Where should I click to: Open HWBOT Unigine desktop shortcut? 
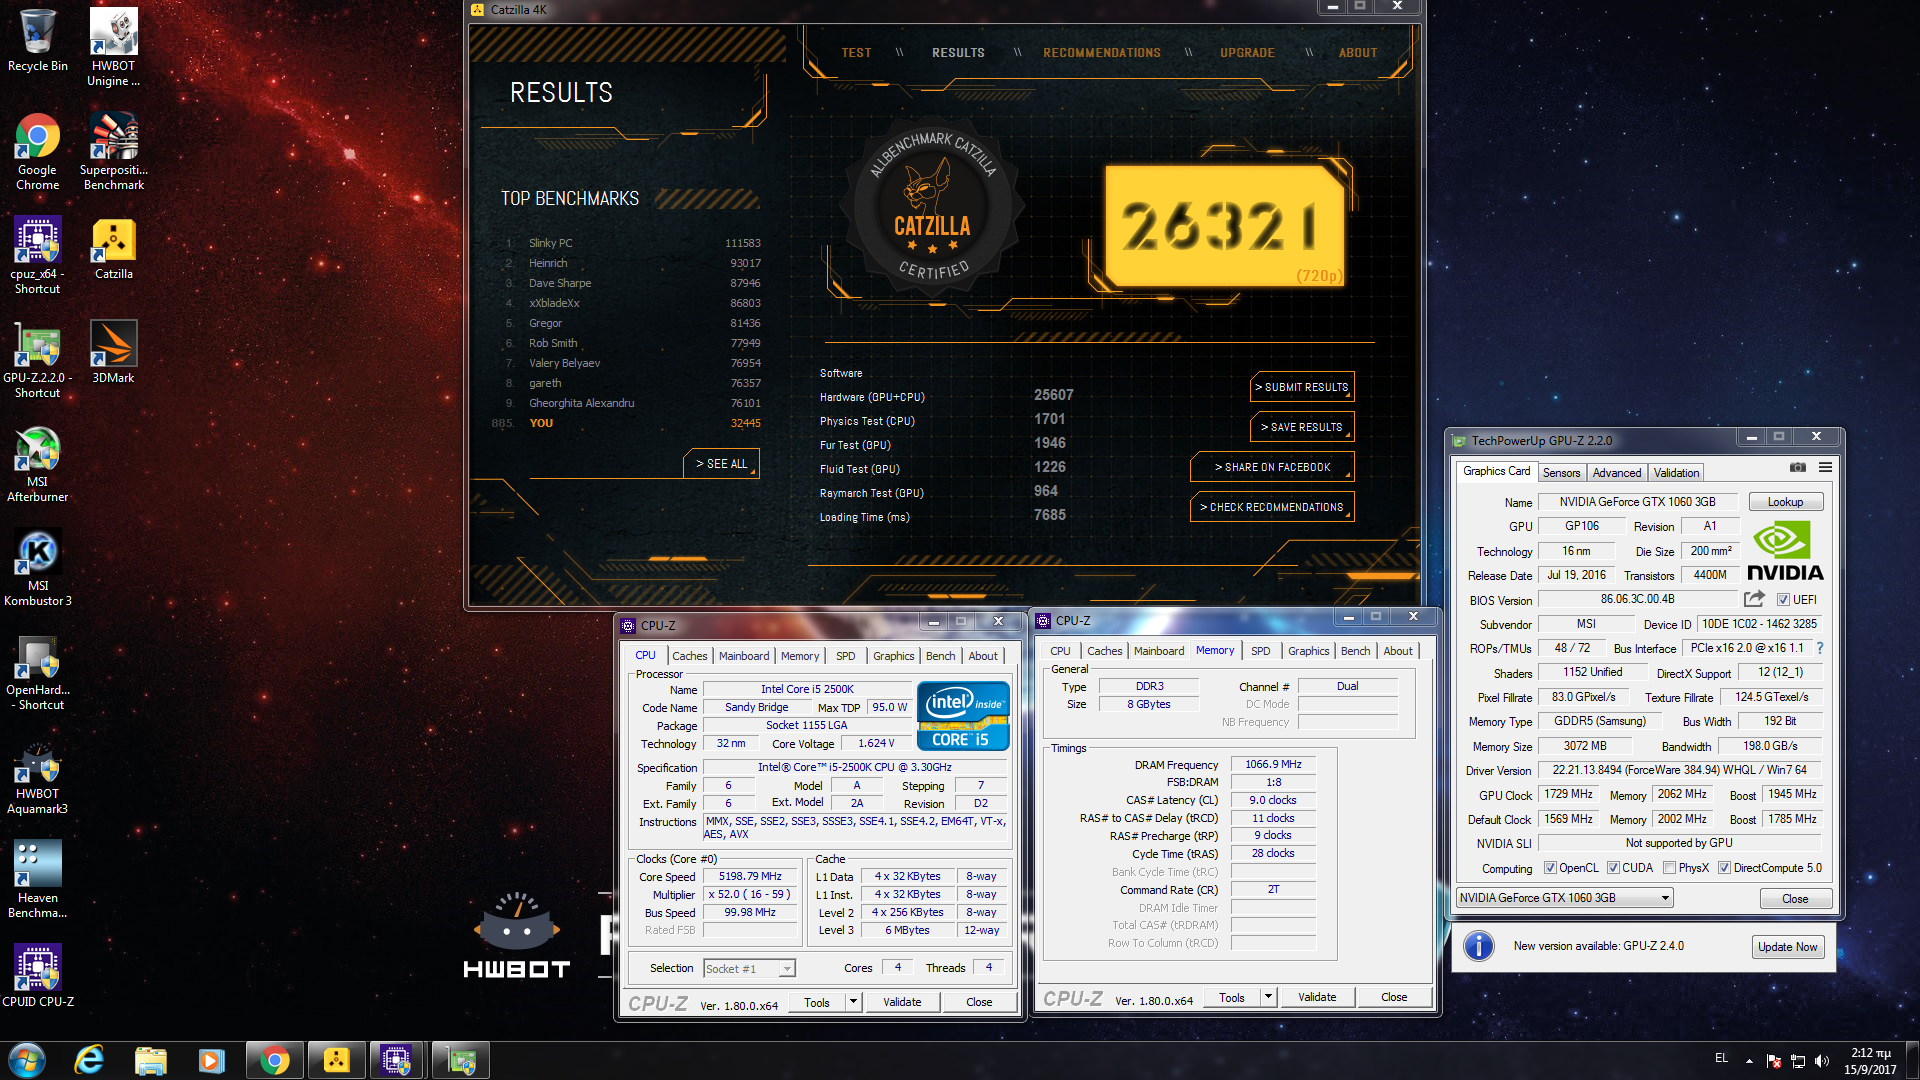point(113,47)
